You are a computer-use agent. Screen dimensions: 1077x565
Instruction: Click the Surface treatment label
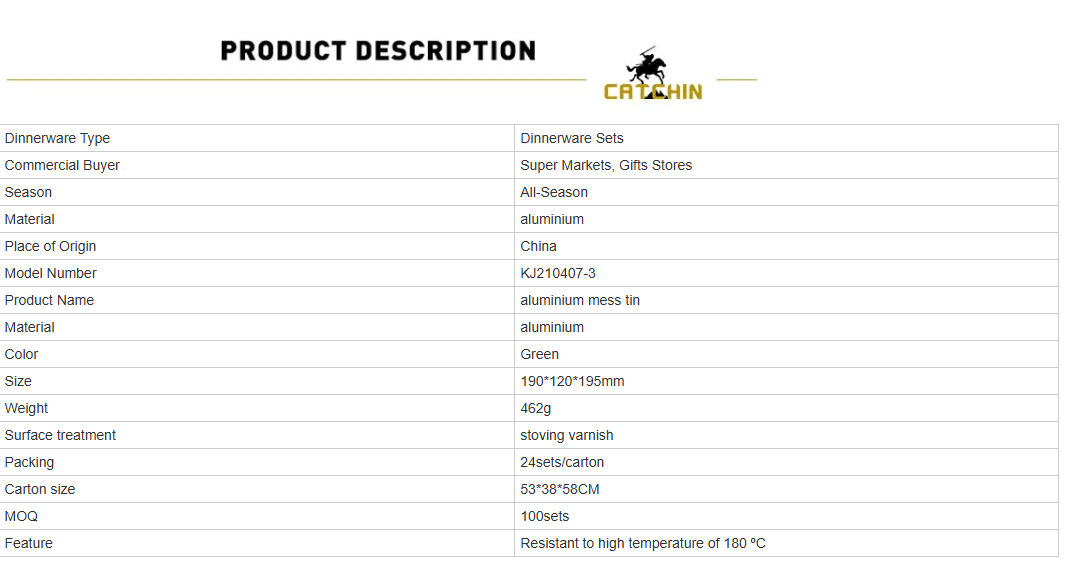click(x=60, y=435)
